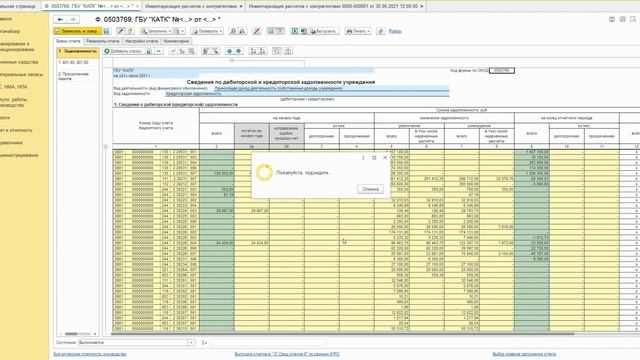Viewport: 640px width, 360px height.
Task: Open the 'Печать' print dropdown
Action: coord(358,31)
